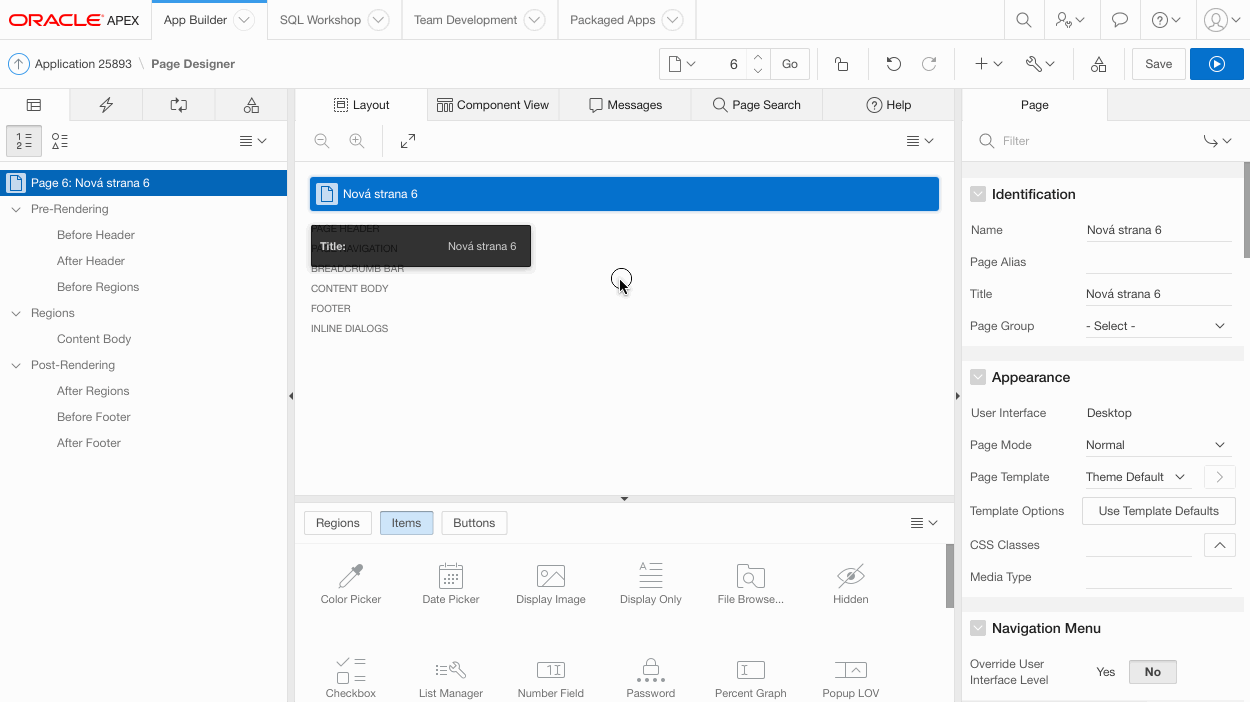Click the Save button
This screenshot has height=702, width=1250.
[x=1158, y=64]
